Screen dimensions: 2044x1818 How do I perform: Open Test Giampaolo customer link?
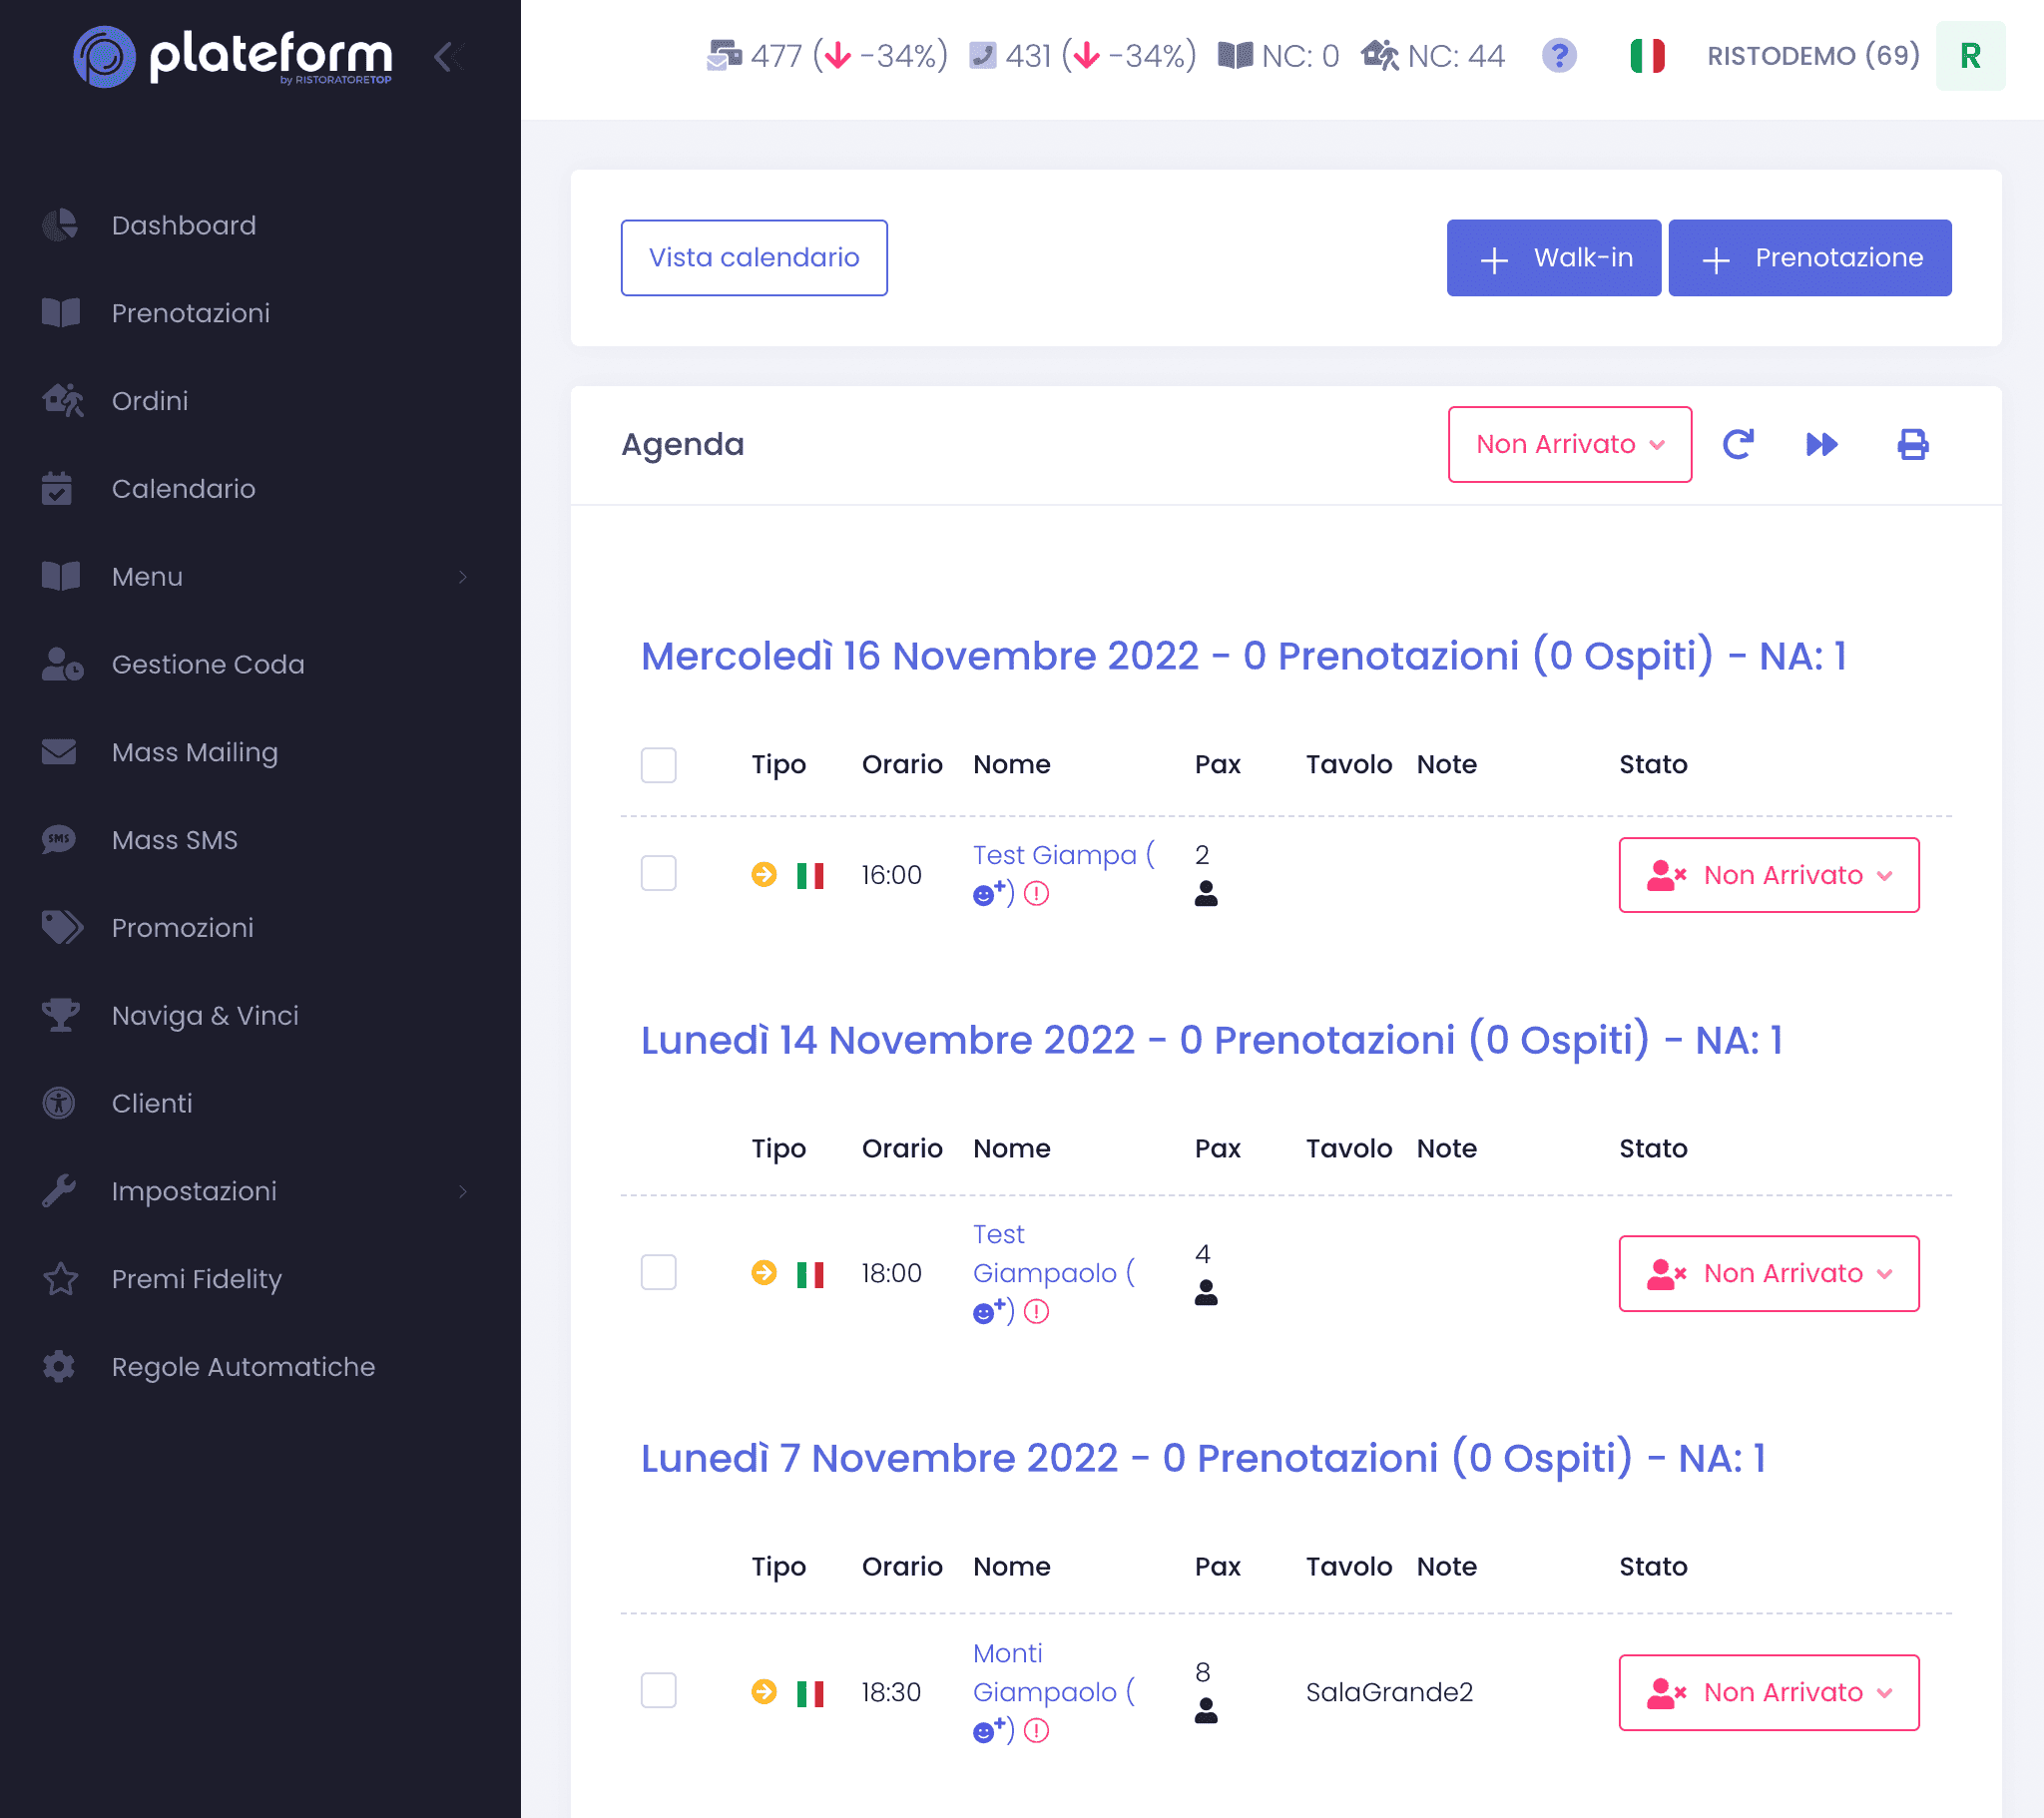pos(1045,1254)
